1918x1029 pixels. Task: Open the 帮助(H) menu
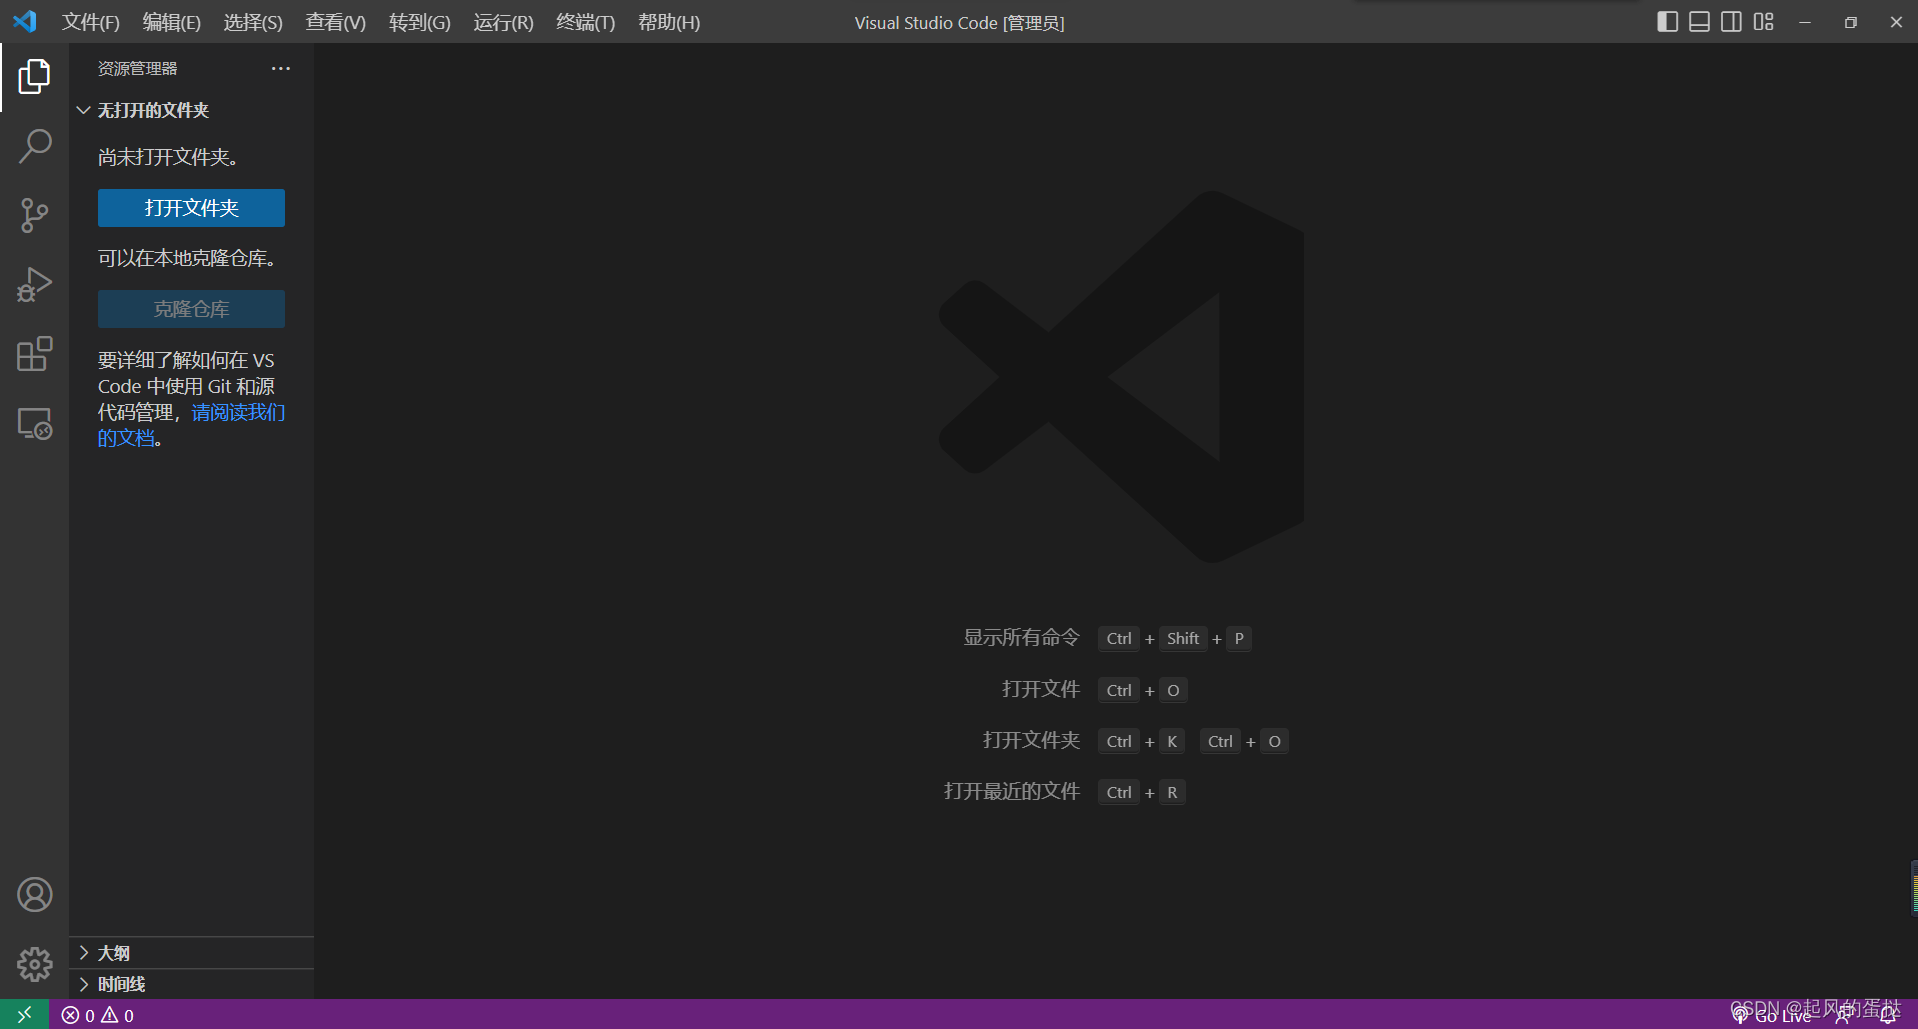click(669, 22)
